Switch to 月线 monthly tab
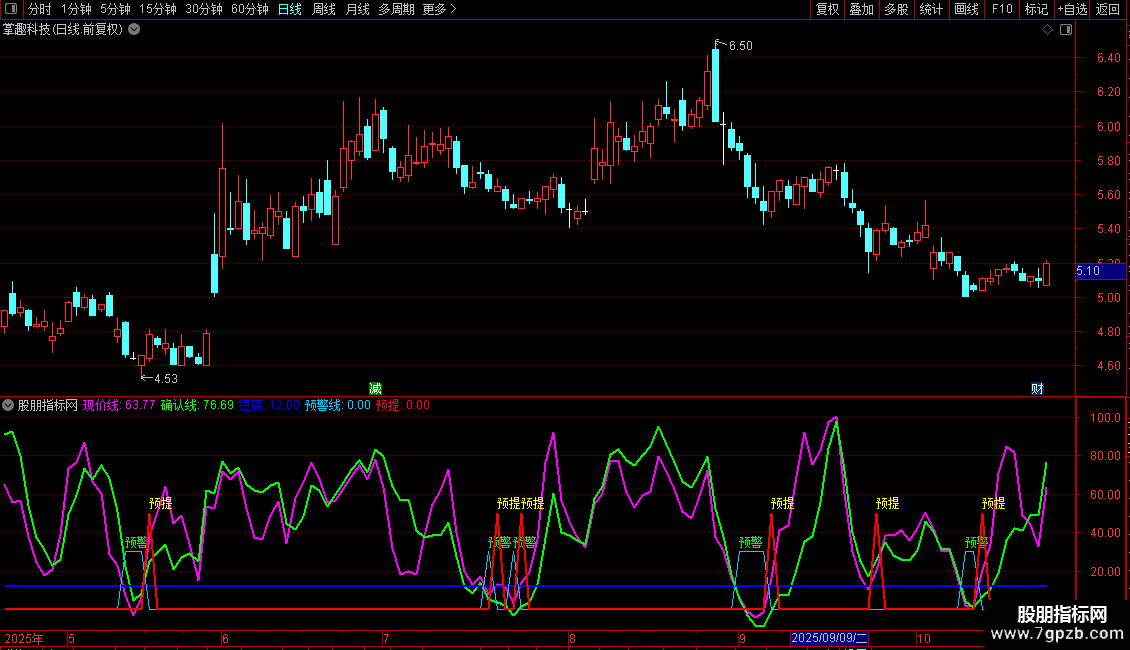 (357, 9)
